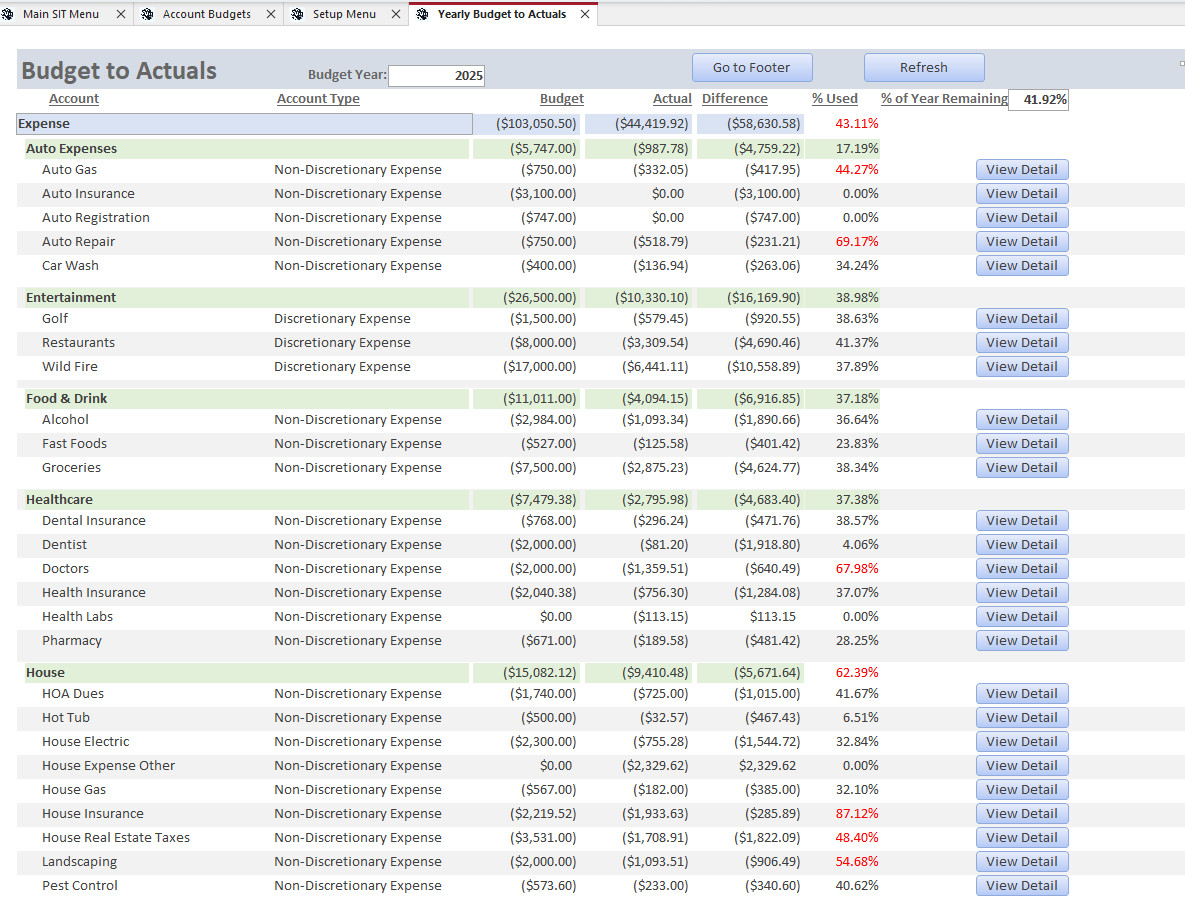Open View Detail for Doctors
1185x897 pixels.
tap(1022, 569)
